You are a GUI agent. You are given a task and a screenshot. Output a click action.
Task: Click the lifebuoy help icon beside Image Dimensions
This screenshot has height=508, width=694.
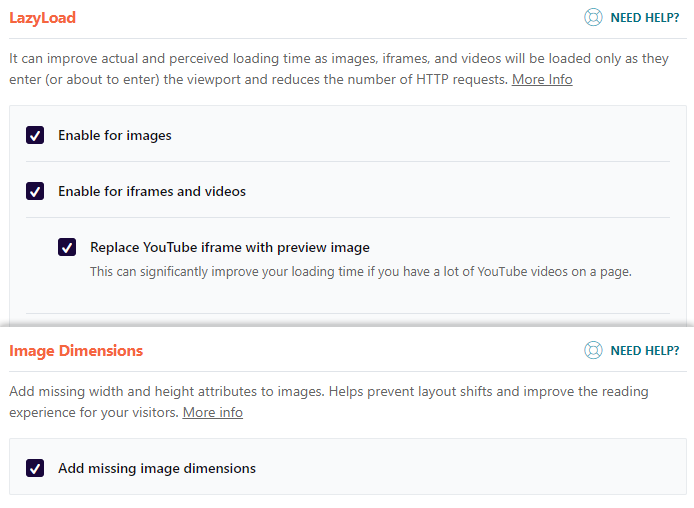click(593, 350)
